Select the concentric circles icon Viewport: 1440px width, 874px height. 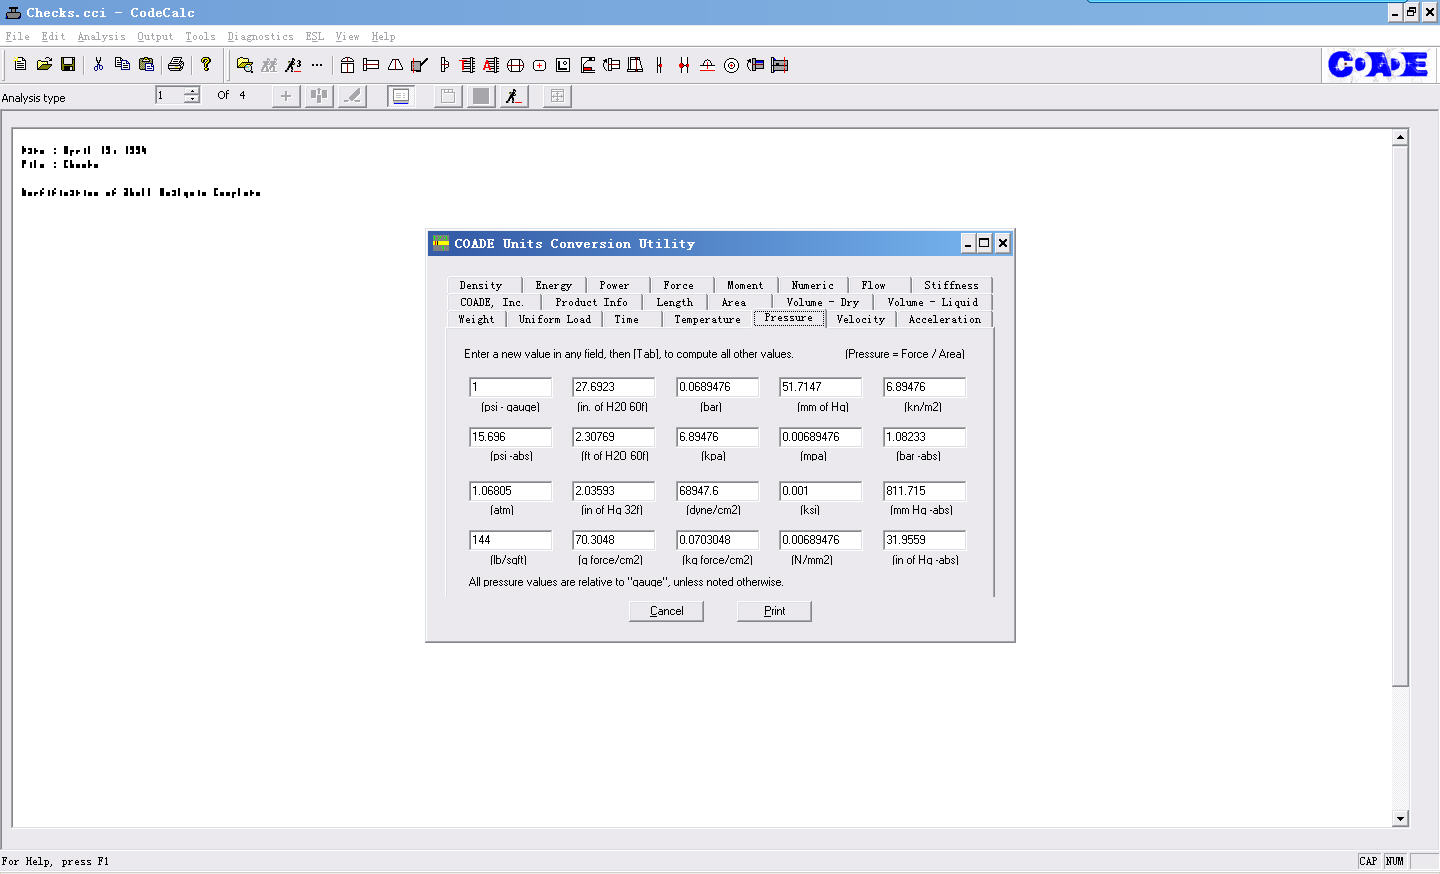(x=731, y=65)
